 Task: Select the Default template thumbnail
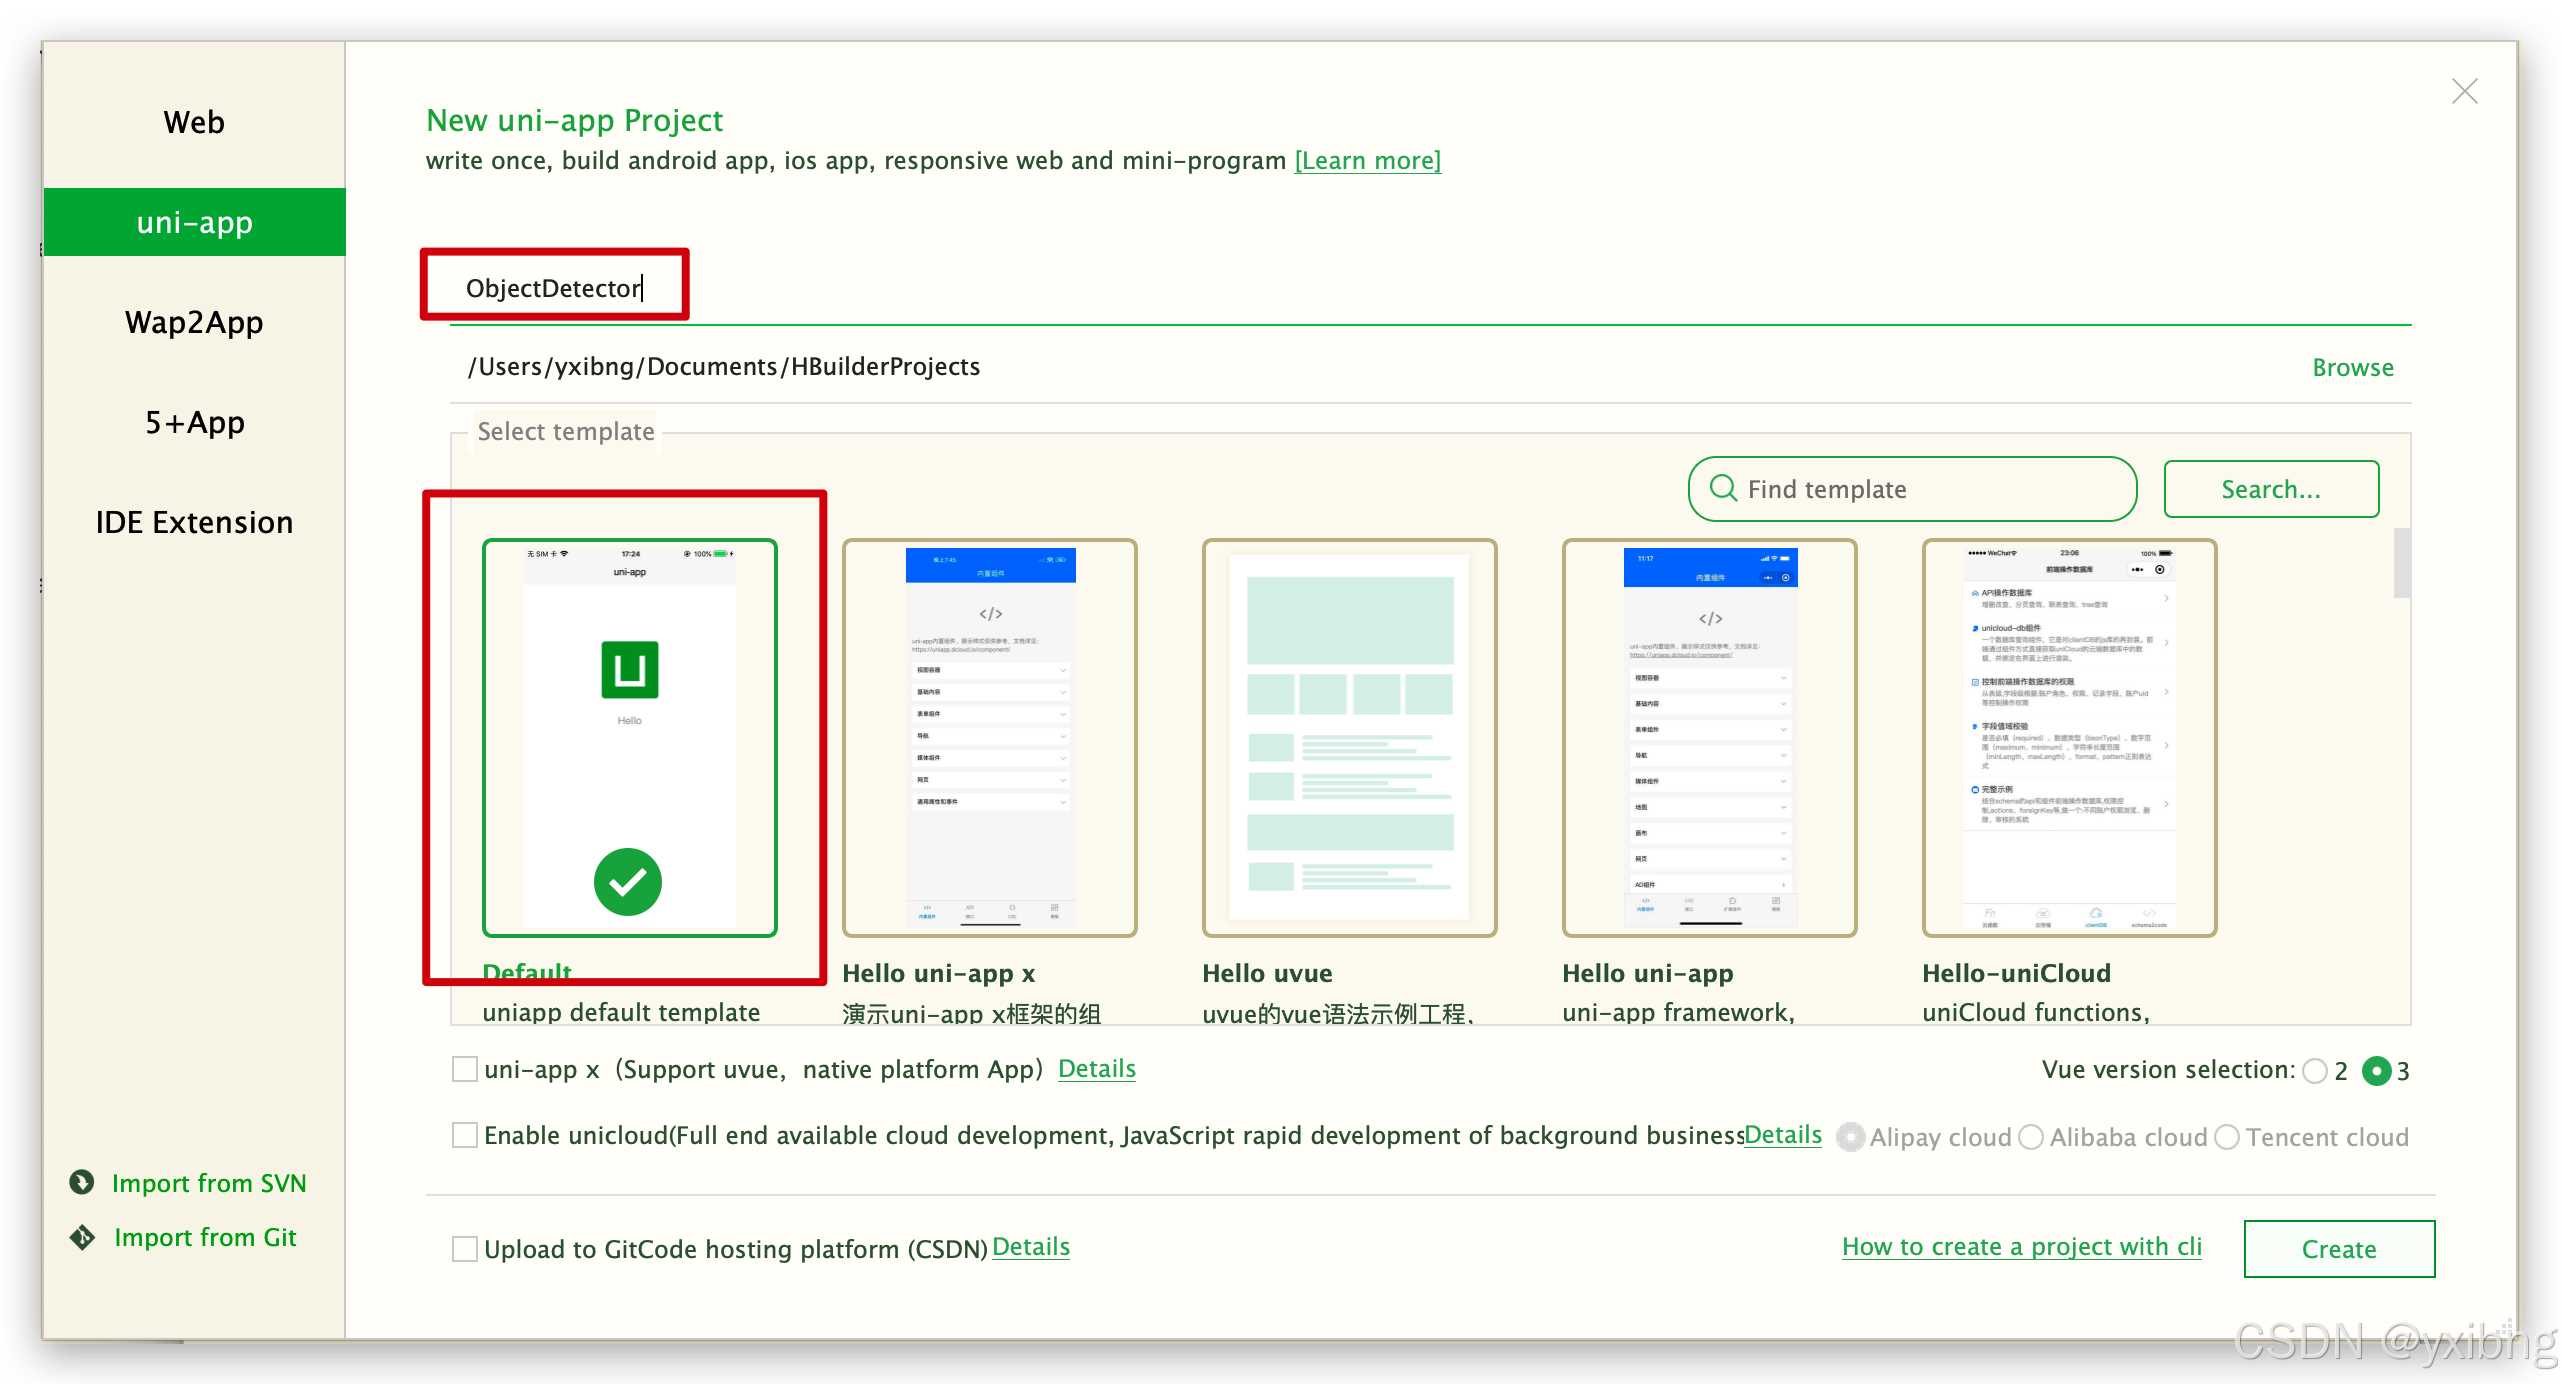629,737
